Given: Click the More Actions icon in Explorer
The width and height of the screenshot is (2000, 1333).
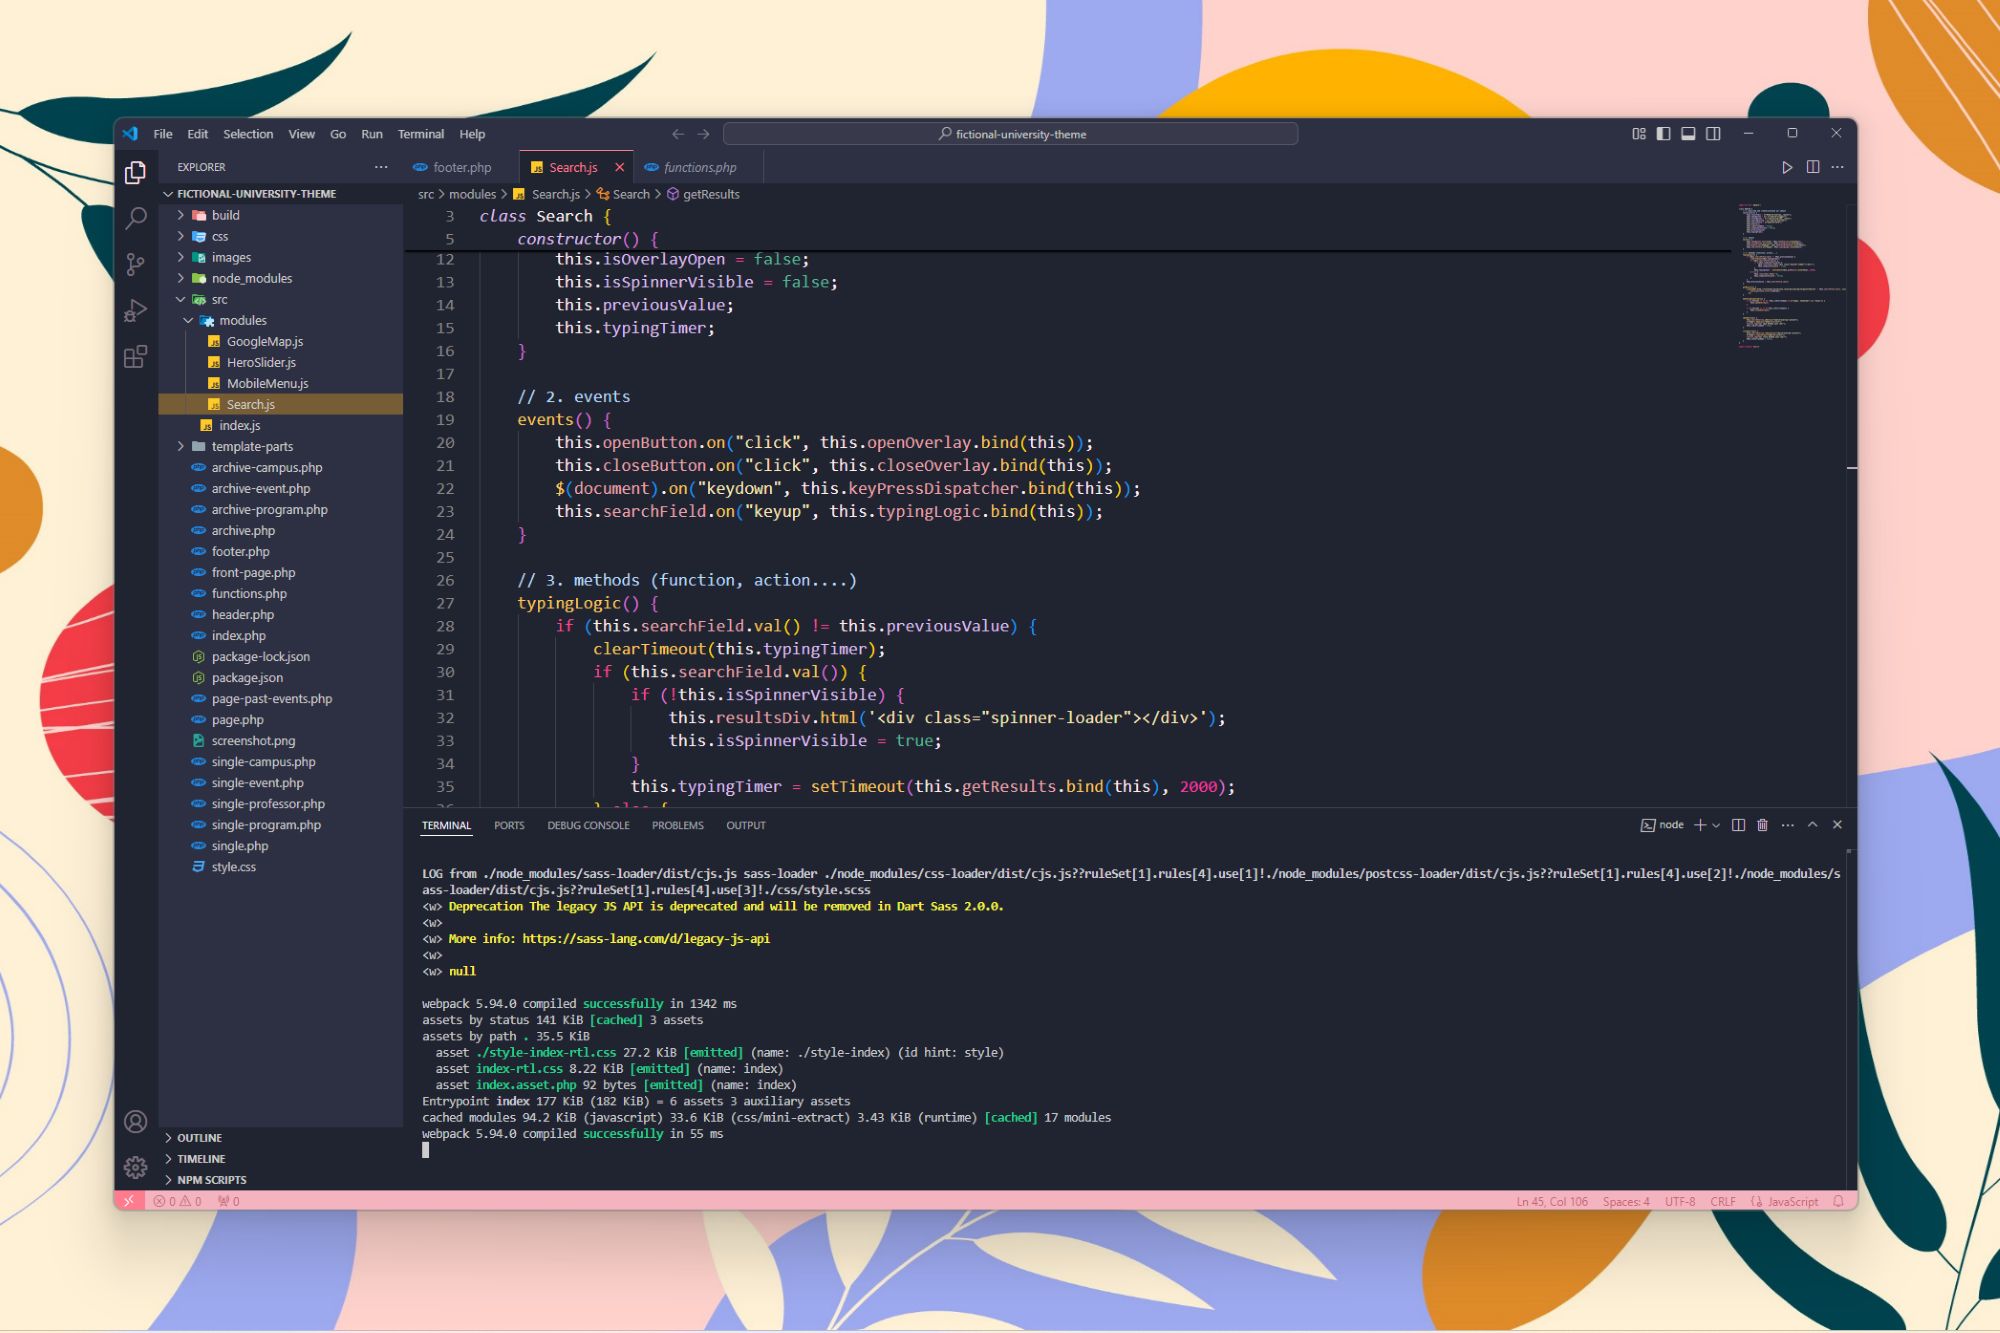Looking at the screenshot, I should pyautogui.click(x=378, y=167).
